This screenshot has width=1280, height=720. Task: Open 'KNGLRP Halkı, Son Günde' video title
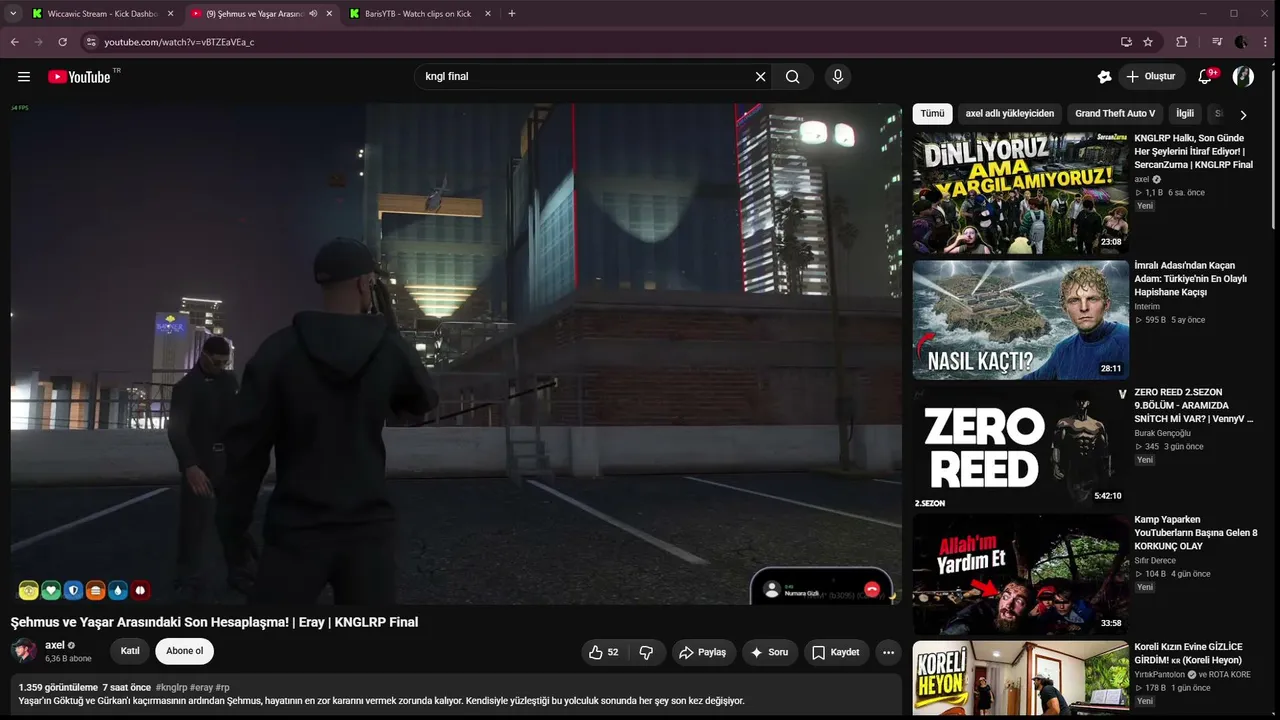[x=1193, y=151]
